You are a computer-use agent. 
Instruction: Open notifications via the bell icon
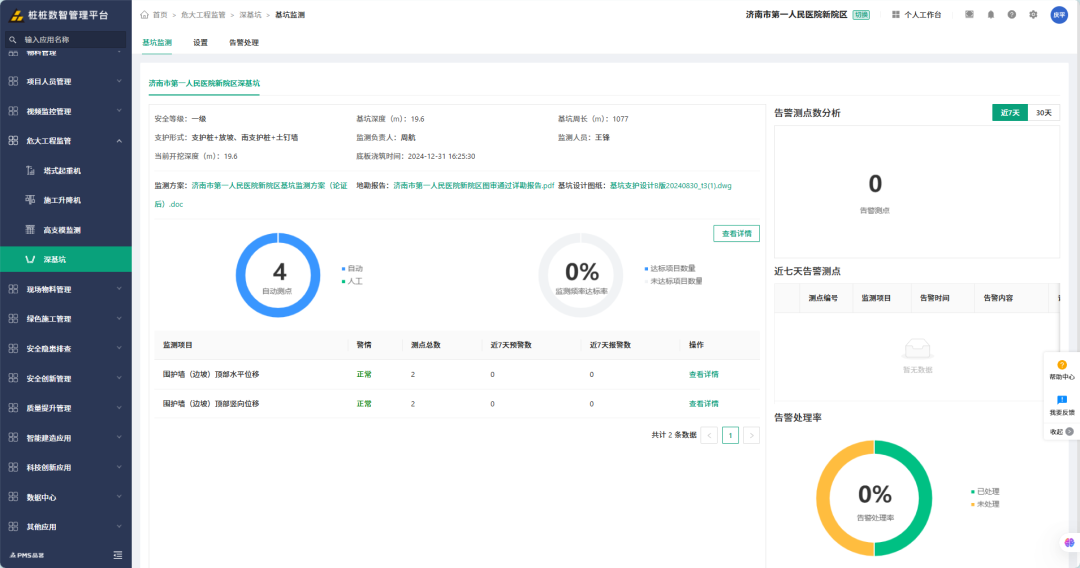tap(990, 14)
